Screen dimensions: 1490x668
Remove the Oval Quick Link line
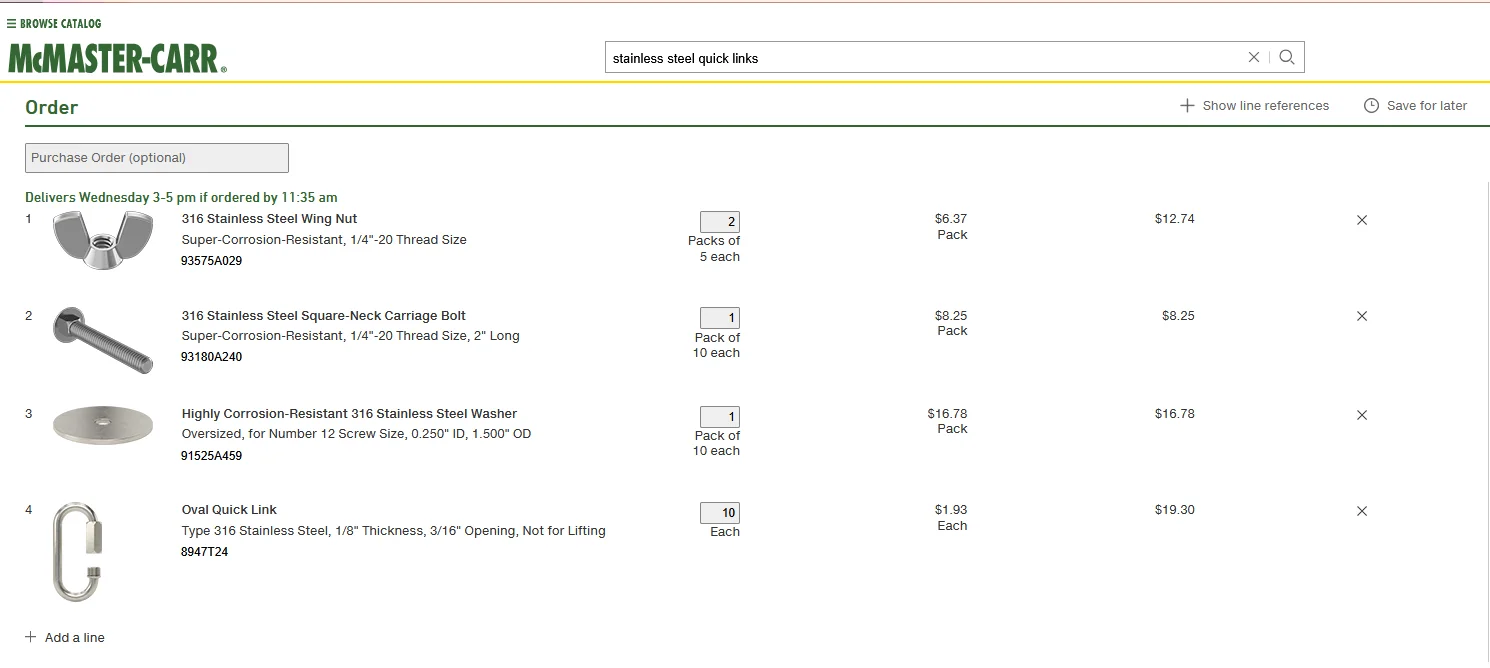click(x=1361, y=511)
